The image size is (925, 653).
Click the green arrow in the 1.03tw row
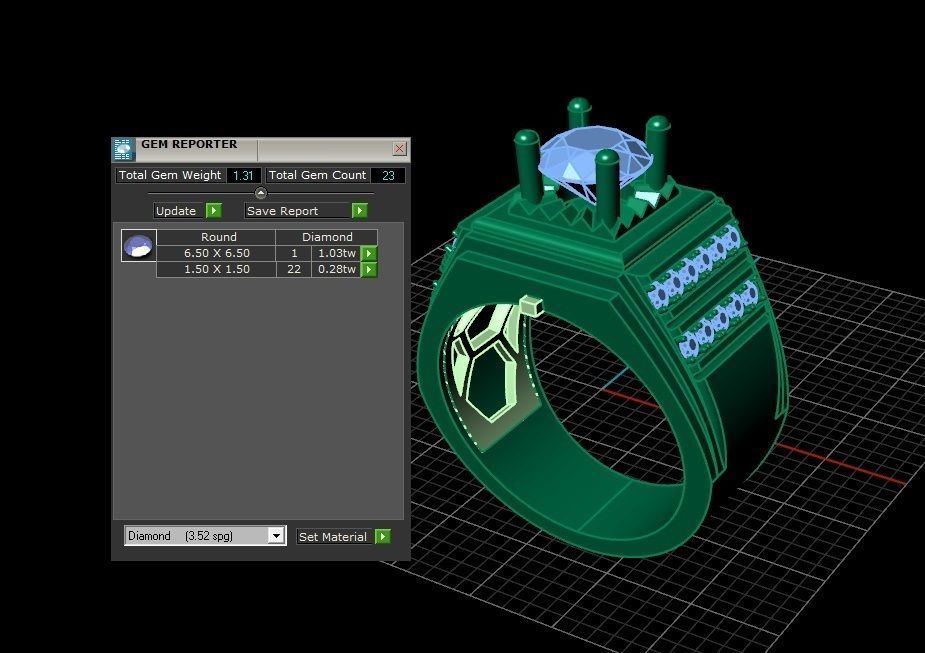pyautogui.click(x=369, y=254)
